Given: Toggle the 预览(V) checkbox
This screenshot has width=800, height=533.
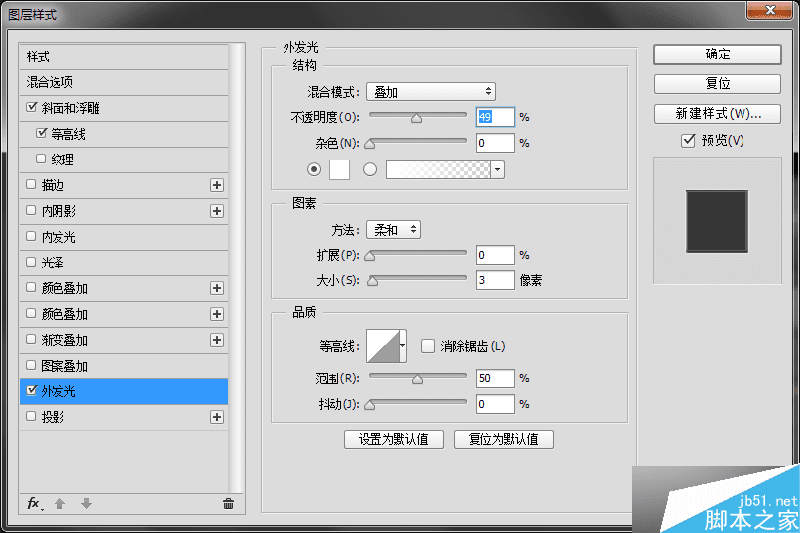Looking at the screenshot, I should tap(688, 140).
